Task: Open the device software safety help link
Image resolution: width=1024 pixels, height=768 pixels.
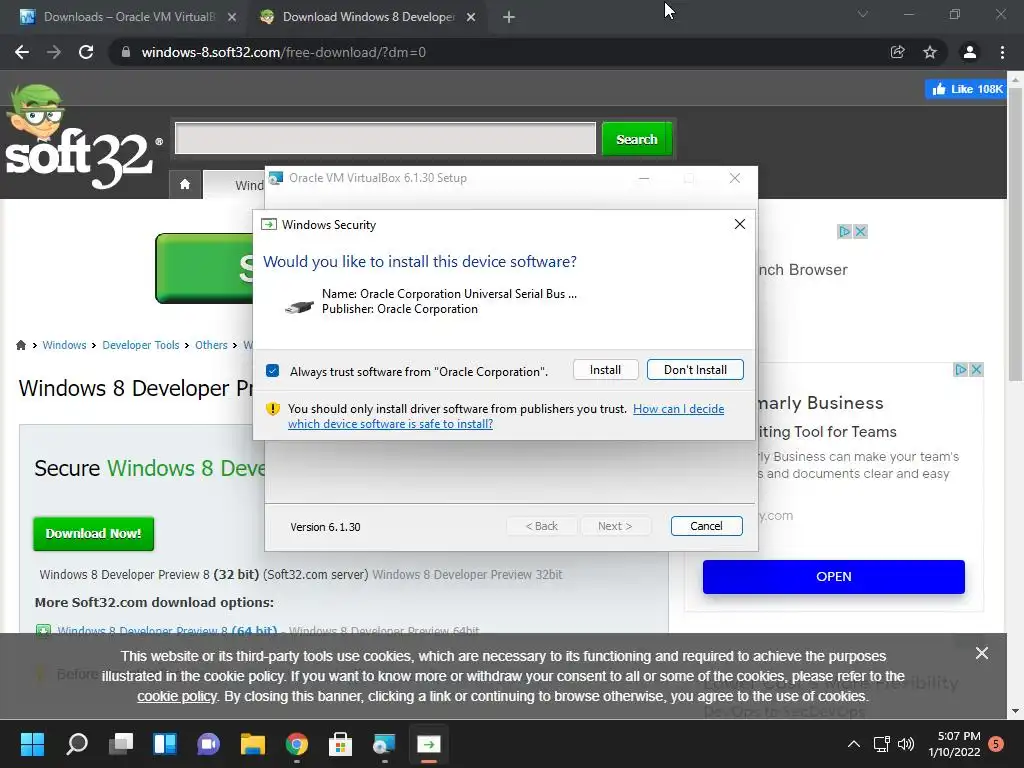Action: (506, 416)
